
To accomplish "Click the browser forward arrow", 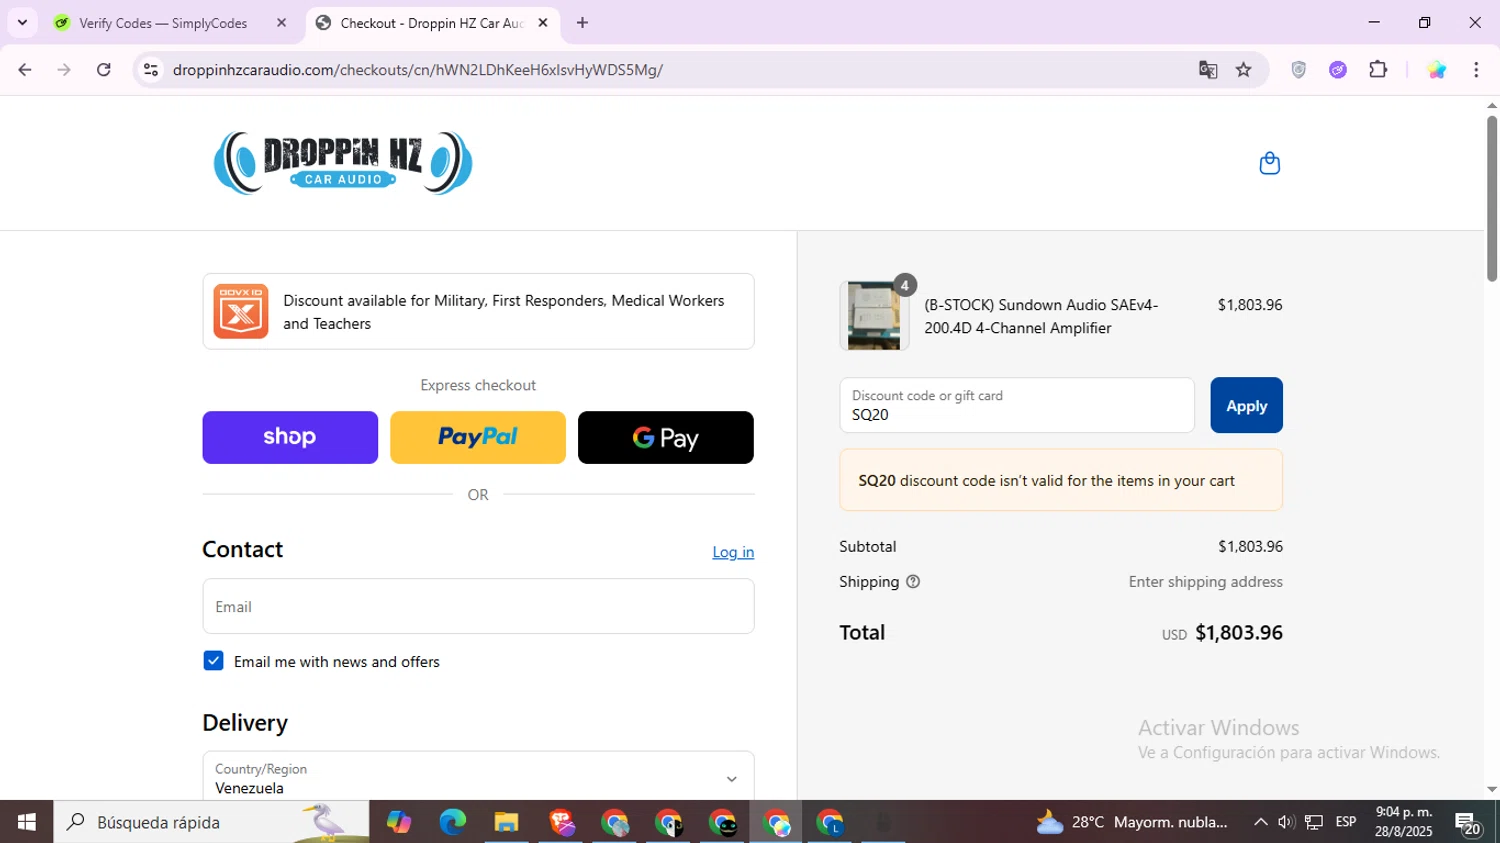I will coord(64,70).
